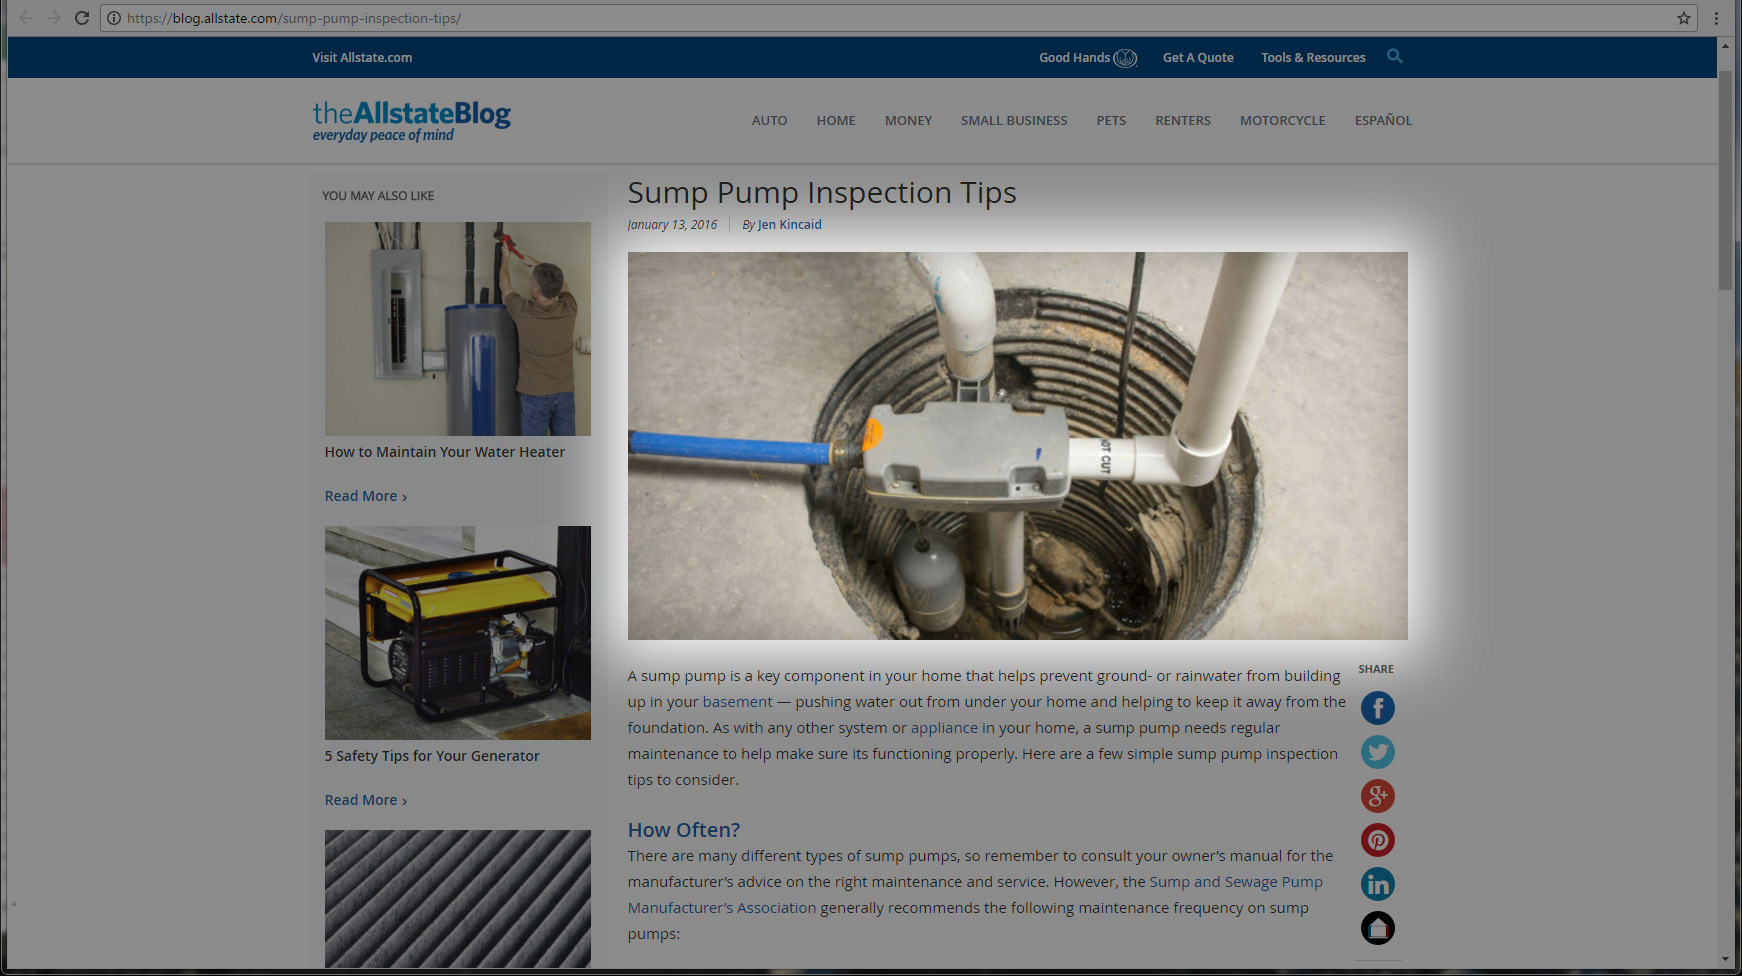The image size is (1742, 976).
Task: Click the browser address bar
Action: click(890, 18)
